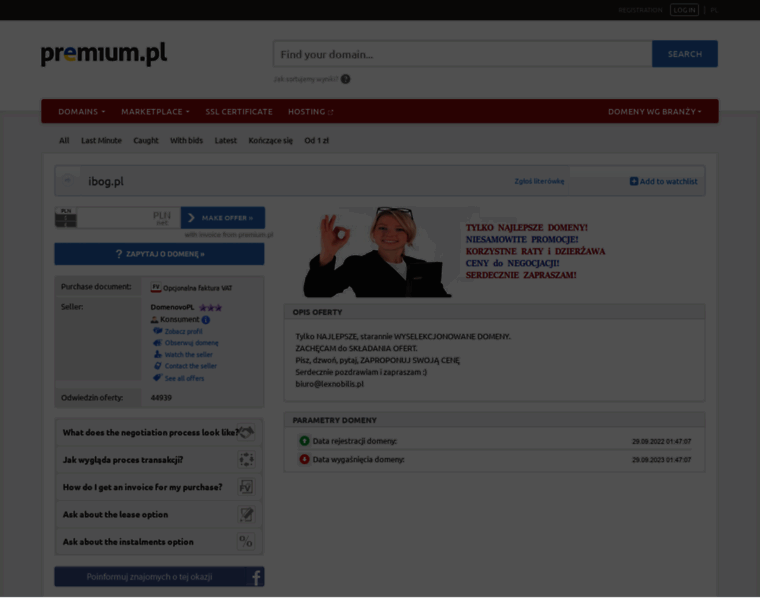
Task: Click the premium.pl logo
Action: (x=104, y=53)
